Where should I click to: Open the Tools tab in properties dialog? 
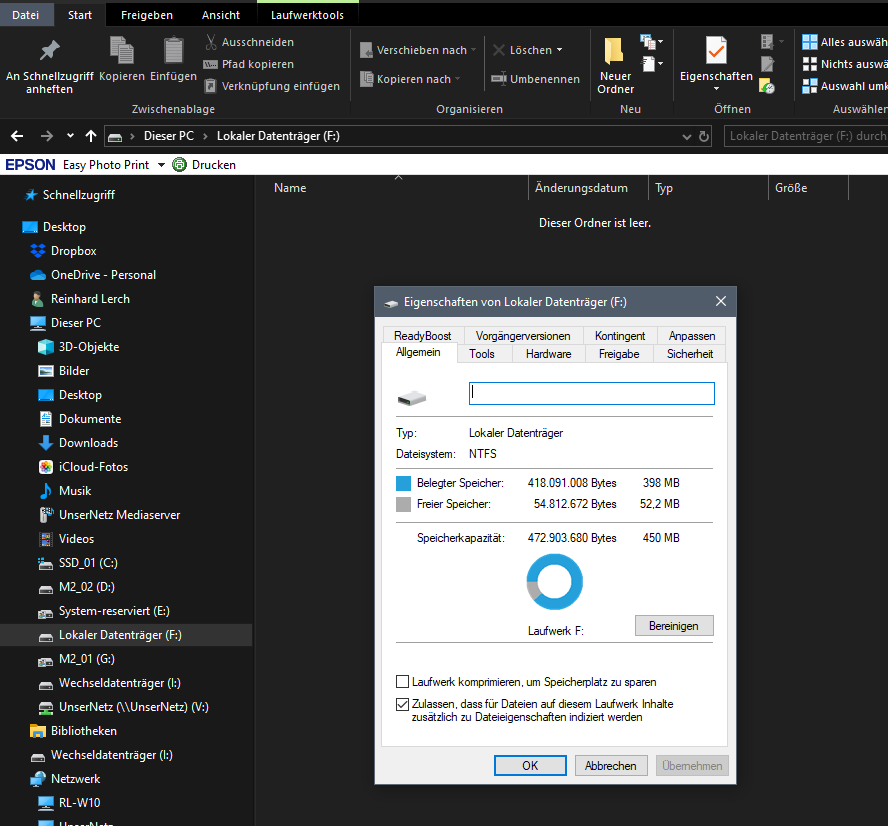pos(482,354)
